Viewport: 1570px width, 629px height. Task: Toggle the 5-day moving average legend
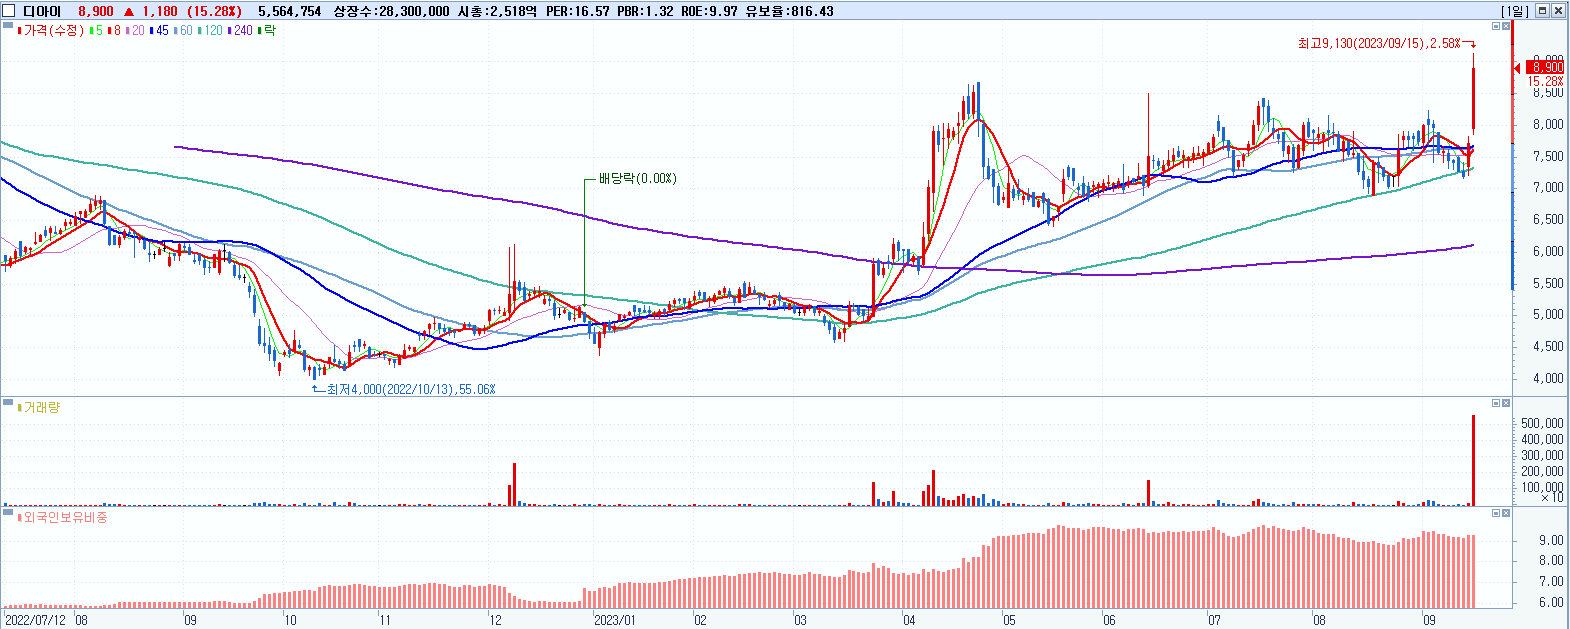click(96, 31)
